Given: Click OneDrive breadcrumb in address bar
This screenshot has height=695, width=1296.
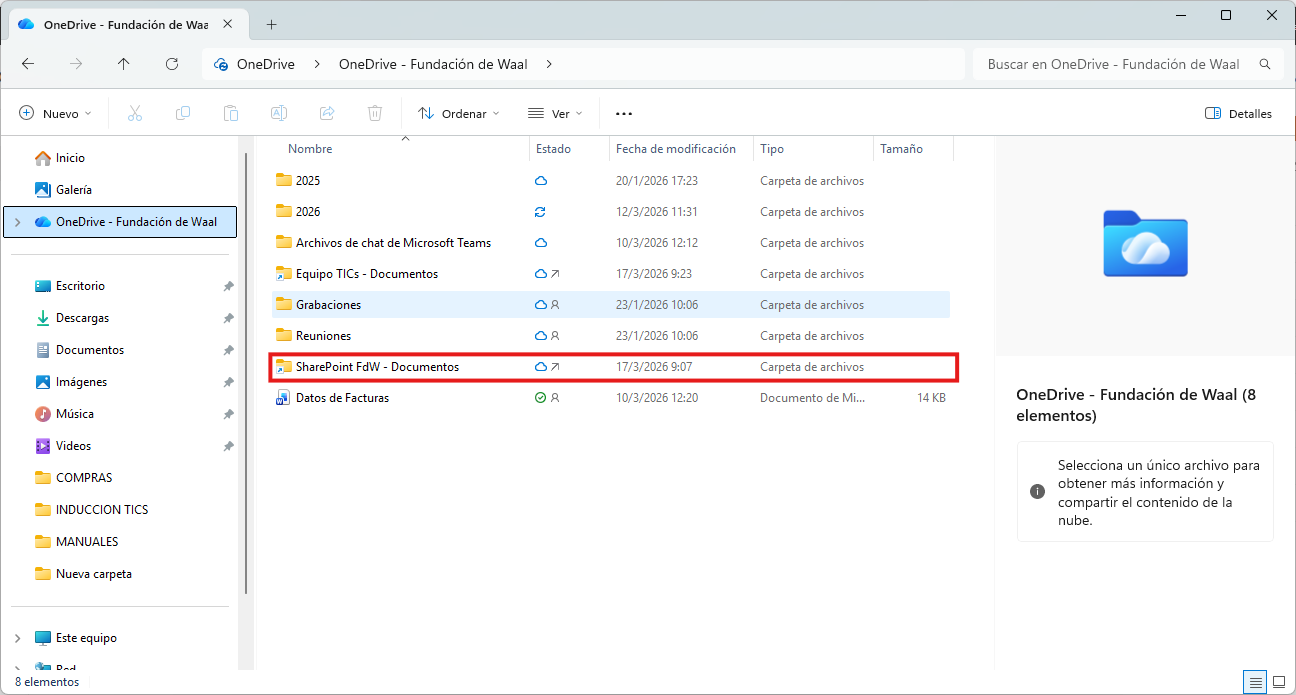Looking at the screenshot, I should point(266,64).
